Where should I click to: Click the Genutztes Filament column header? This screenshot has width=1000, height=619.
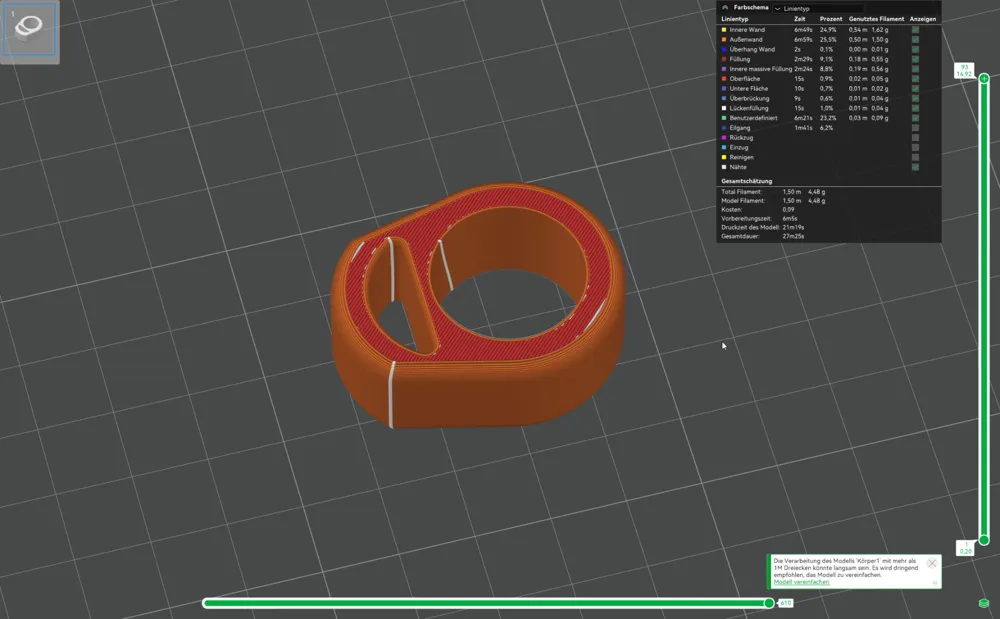[876, 19]
